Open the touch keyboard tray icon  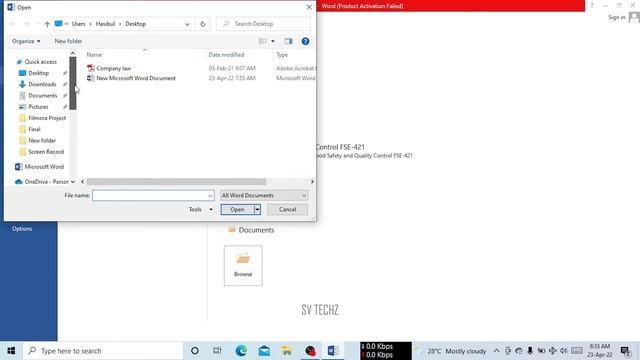577,351
